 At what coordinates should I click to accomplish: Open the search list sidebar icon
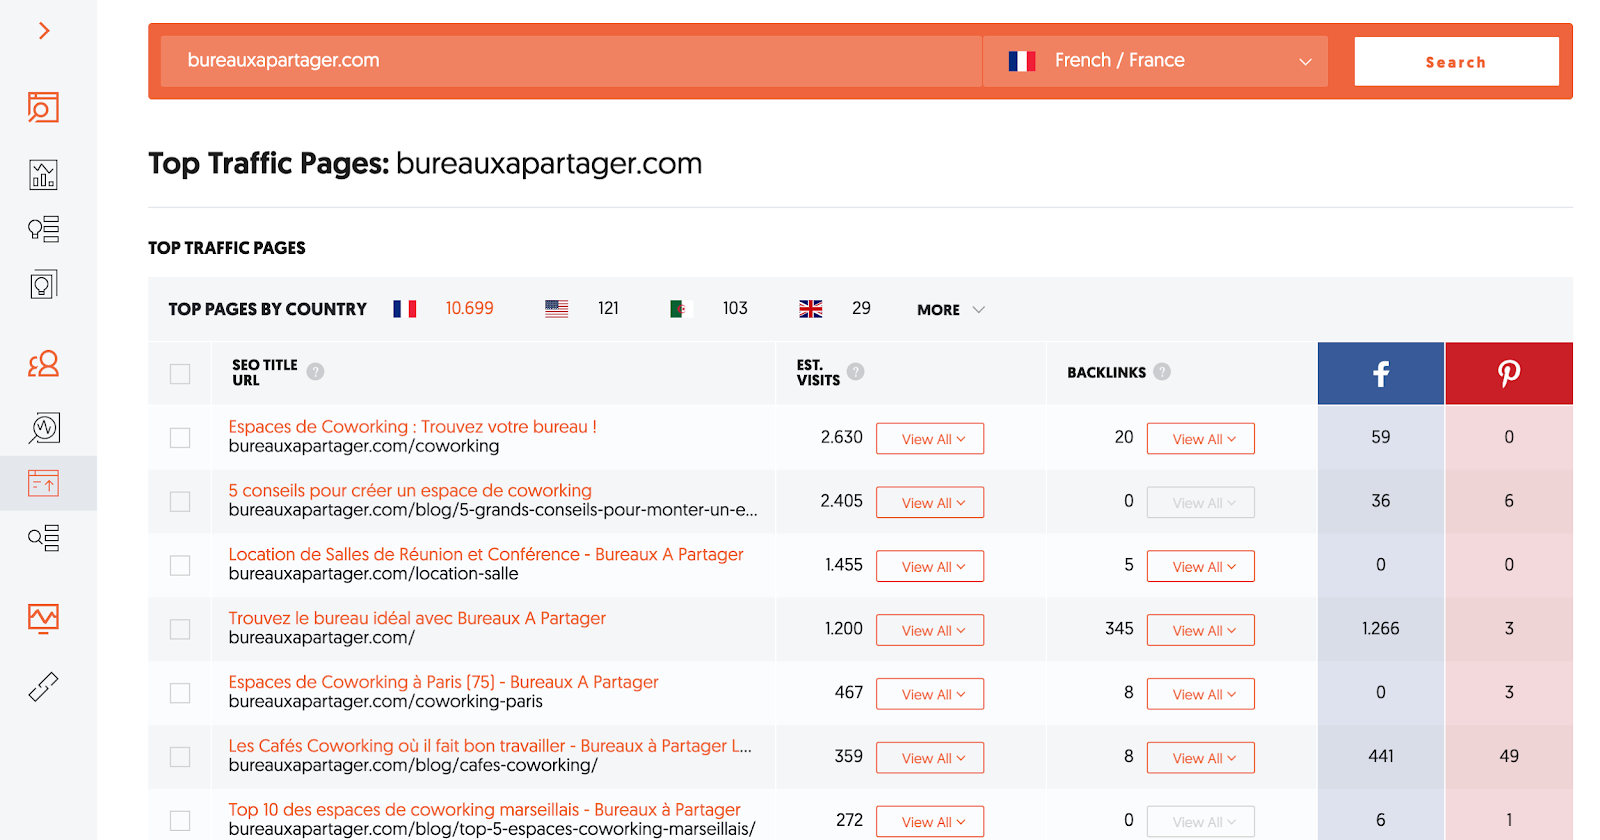click(43, 538)
